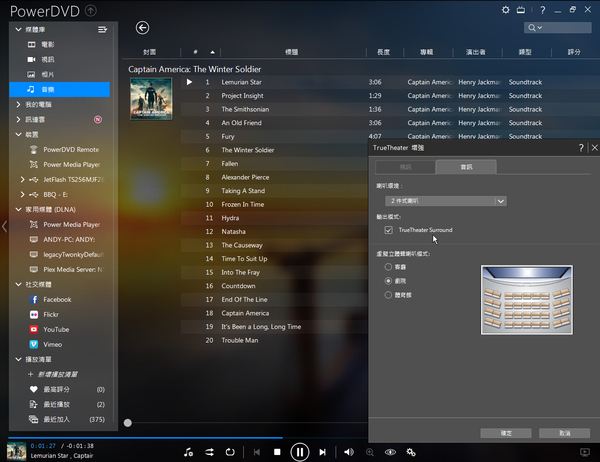This screenshot has height=462, width=600.
Task: Uncheck the TrueTheater Surround checkbox
Action: [388, 230]
